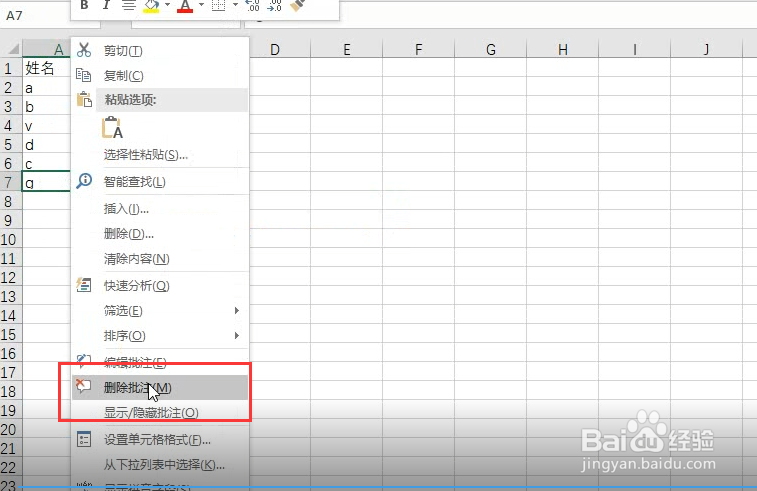Click the format cells icon
The height and width of the screenshot is (491, 757).
tap(84, 439)
